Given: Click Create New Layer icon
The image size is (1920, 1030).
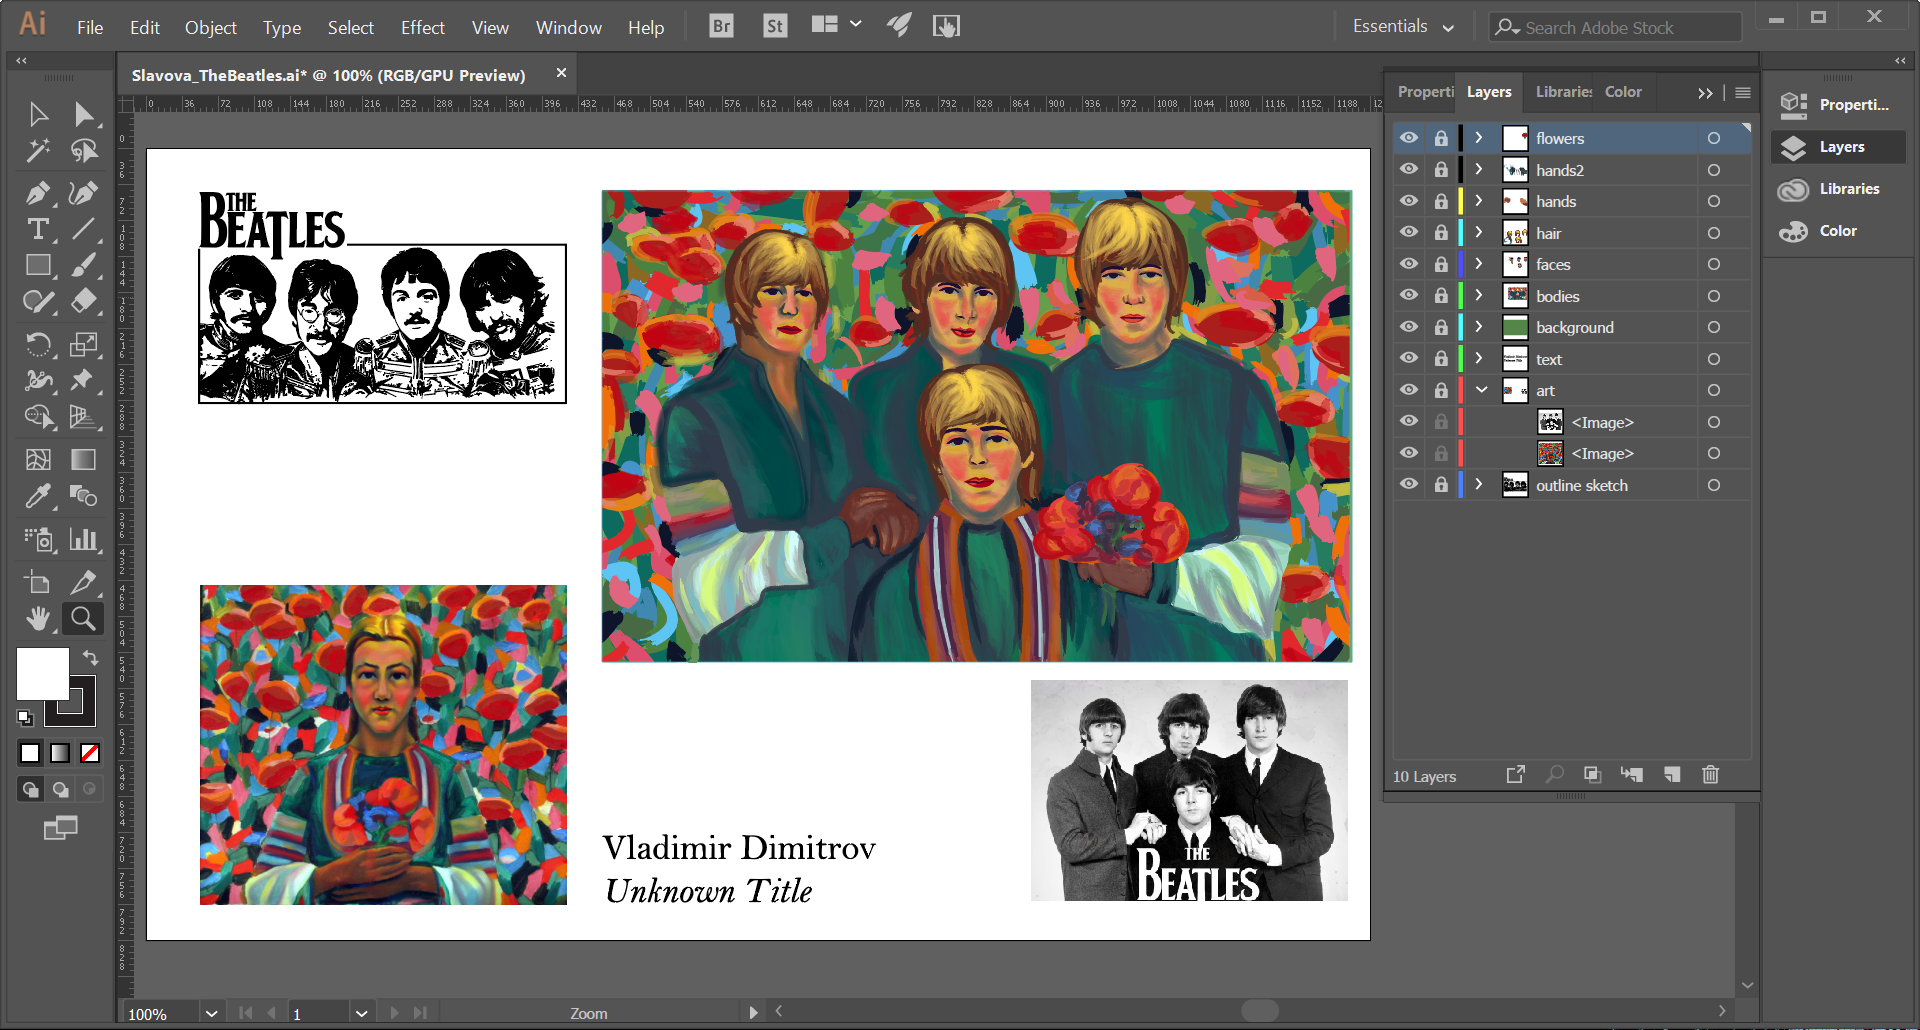Looking at the screenshot, I should click(x=1672, y=775).
